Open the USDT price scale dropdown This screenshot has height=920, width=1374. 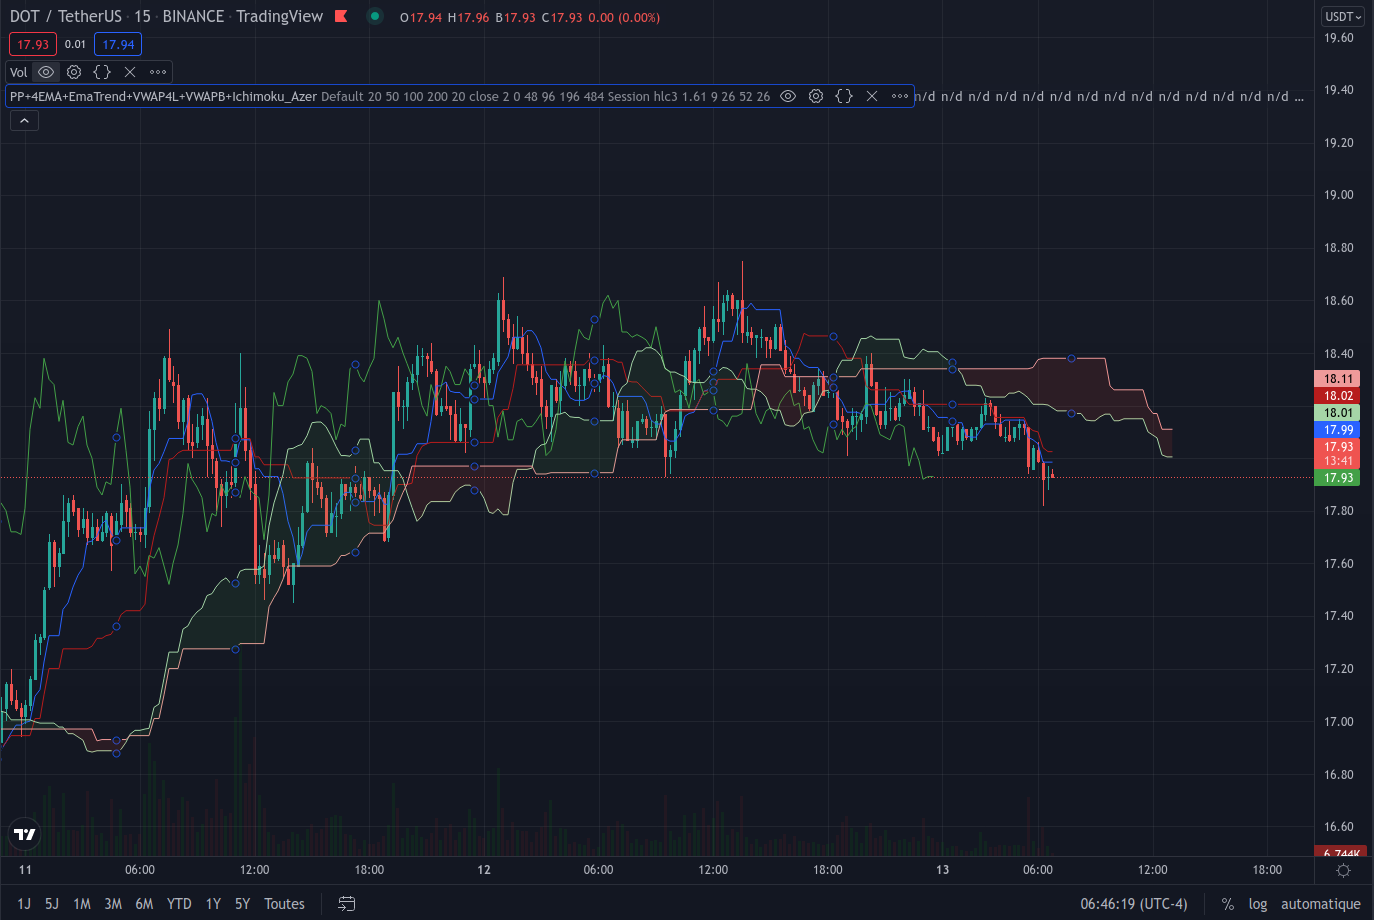click(1341, 16)
